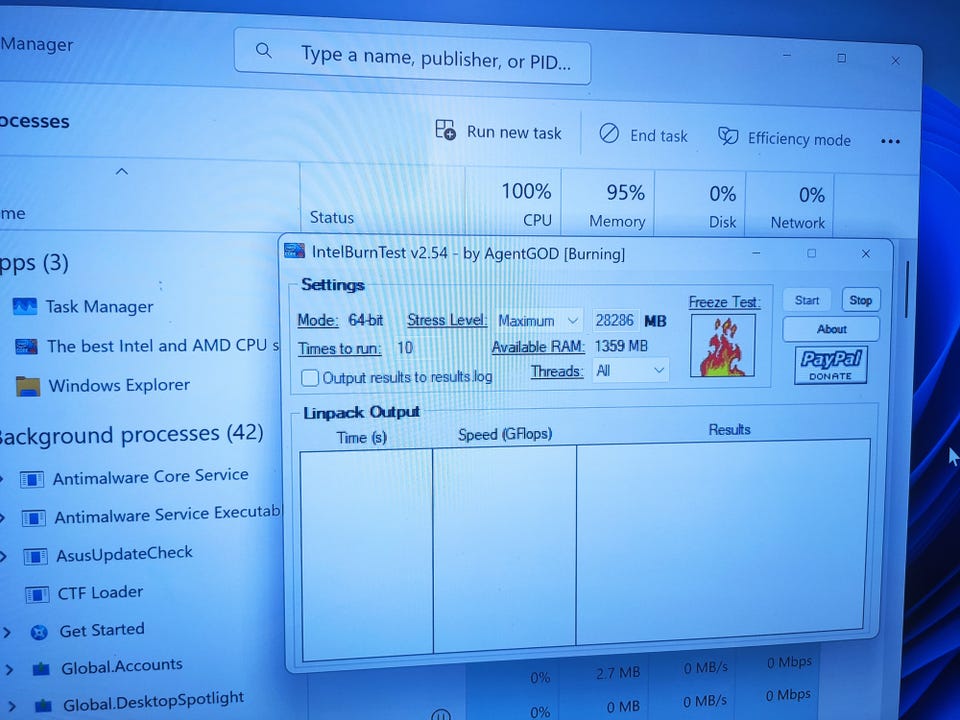Screen dimensions: 960x720
Task: Maximize the Task Manager window
Action: coord(842,58)
